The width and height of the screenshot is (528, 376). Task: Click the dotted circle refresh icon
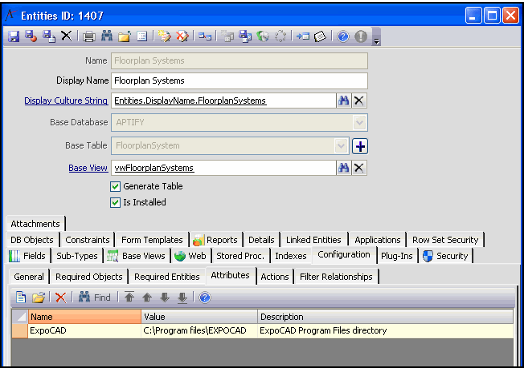click(x=280, y=36)
